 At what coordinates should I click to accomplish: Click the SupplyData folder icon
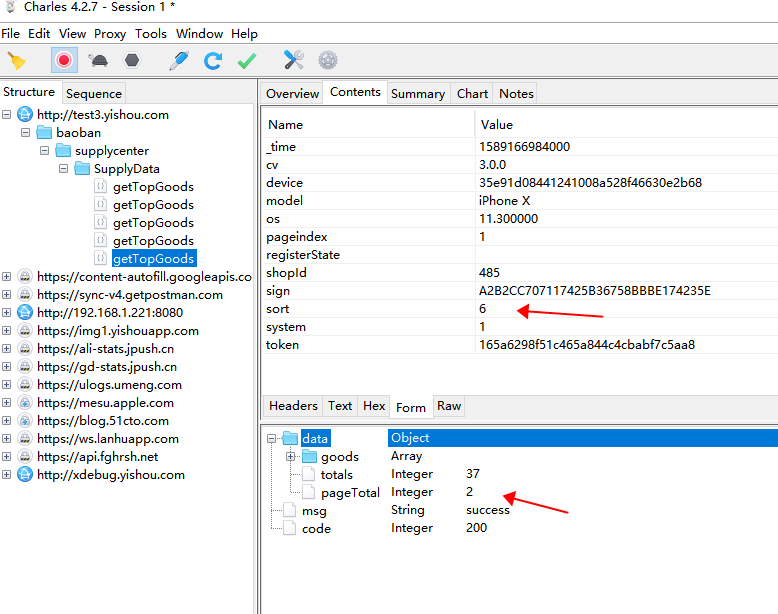coord(82,168)
